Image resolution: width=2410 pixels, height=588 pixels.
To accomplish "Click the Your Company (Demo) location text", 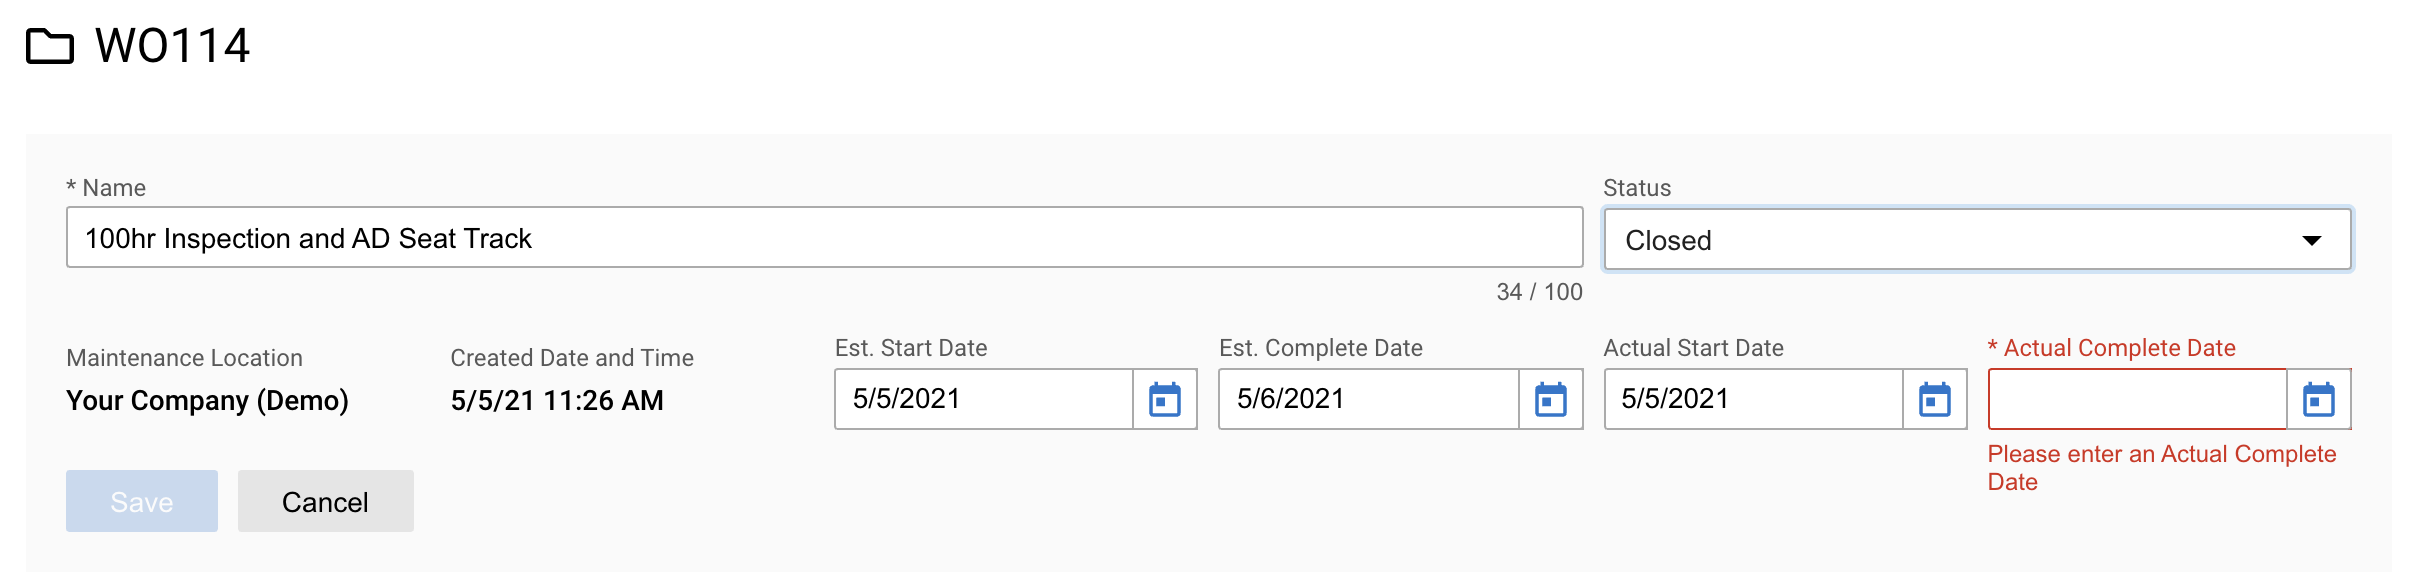I will (x=207, y=400).
